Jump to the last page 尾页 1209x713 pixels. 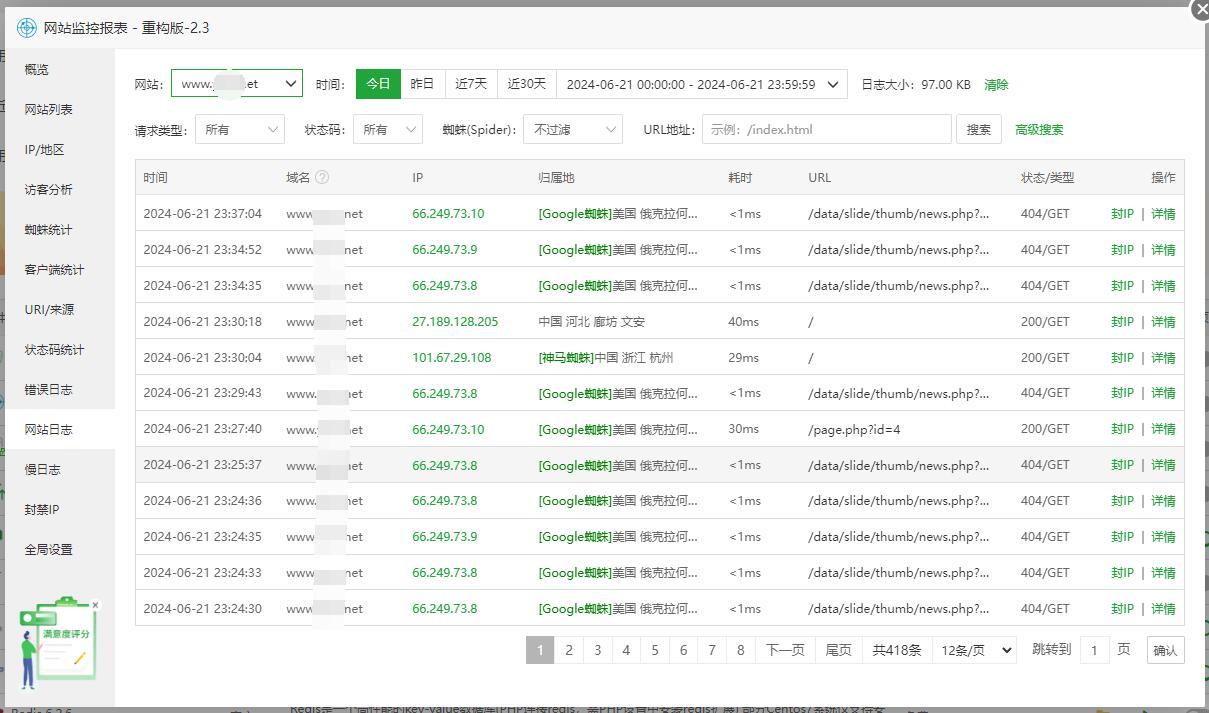[839, 650]
